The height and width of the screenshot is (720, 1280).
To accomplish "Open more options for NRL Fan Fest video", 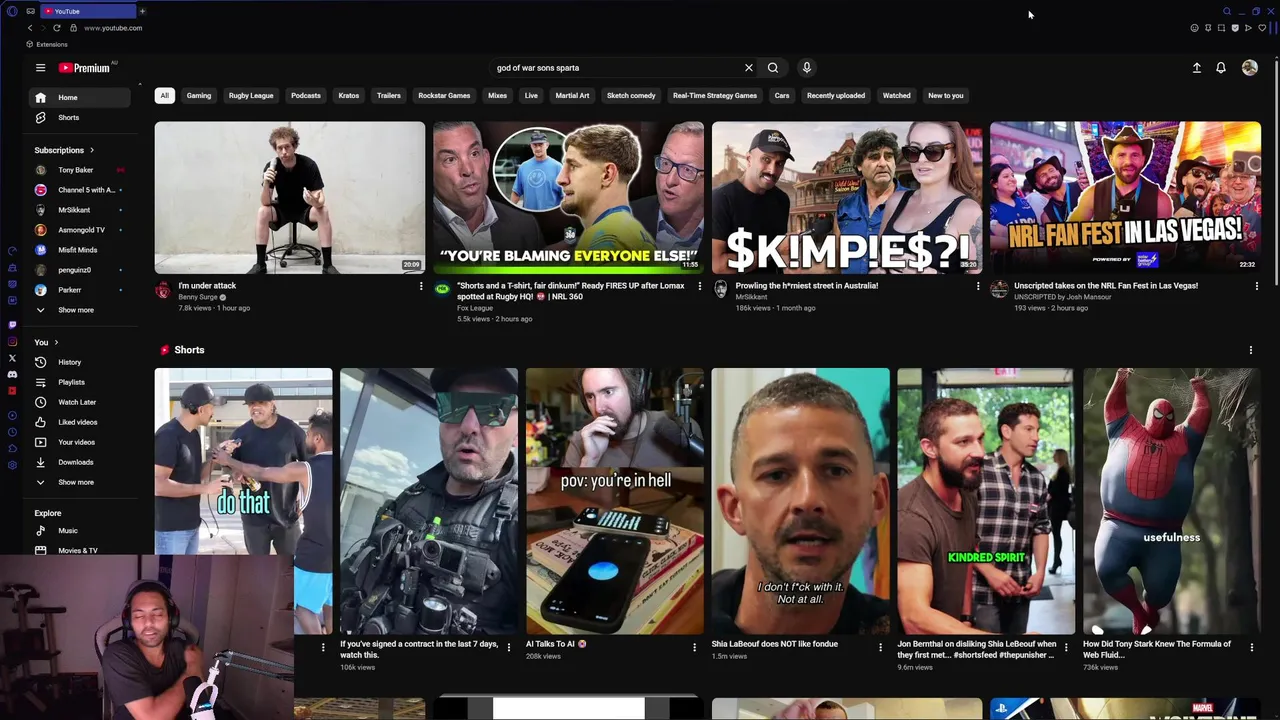I will click(x=1257, y=286).
